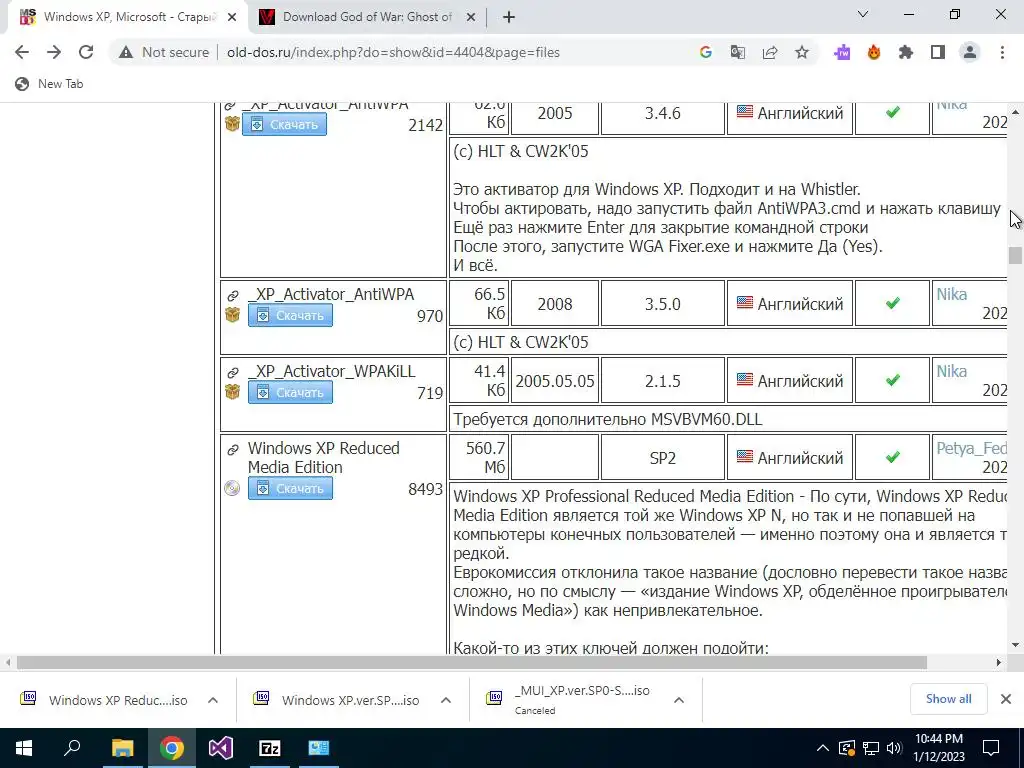This screenshot has height=768, width=1024.
Task: Open Petya_Fed uploader link
Action: click(x=972, y=449)
